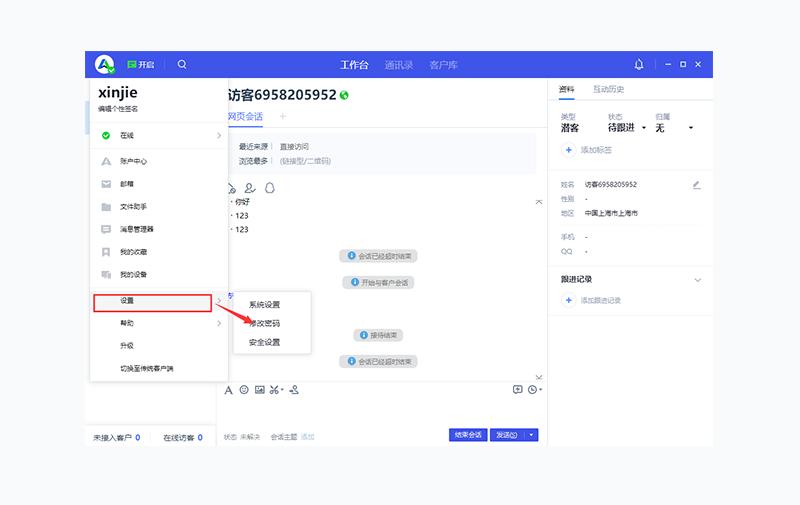Switch to the 客户库 tab

tap(443, 65)
